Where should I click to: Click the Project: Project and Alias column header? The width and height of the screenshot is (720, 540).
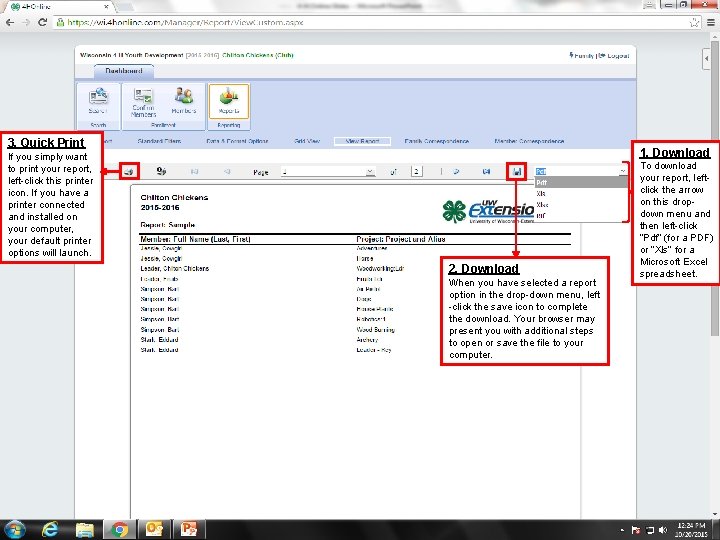tap(401, 239)
